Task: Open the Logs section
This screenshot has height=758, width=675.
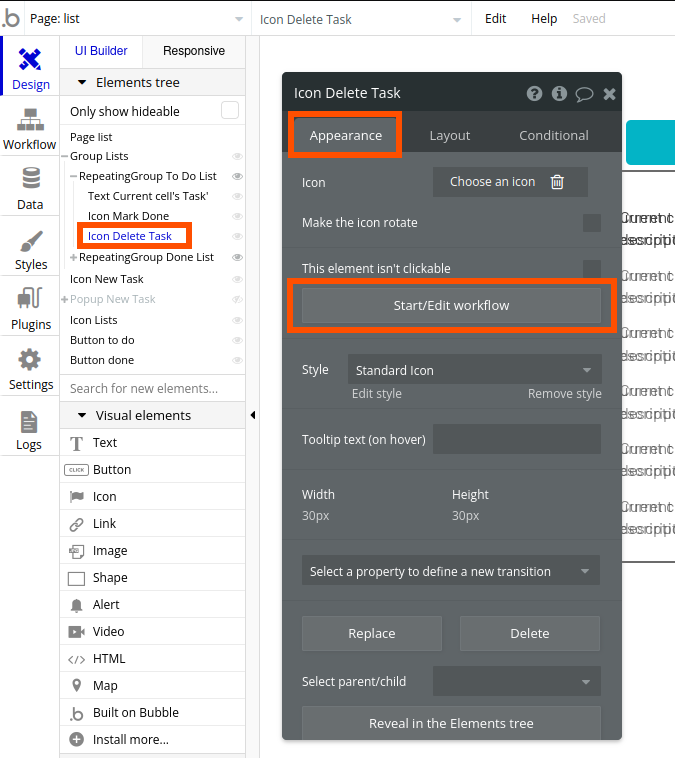Action: click(x=30, y=428)
